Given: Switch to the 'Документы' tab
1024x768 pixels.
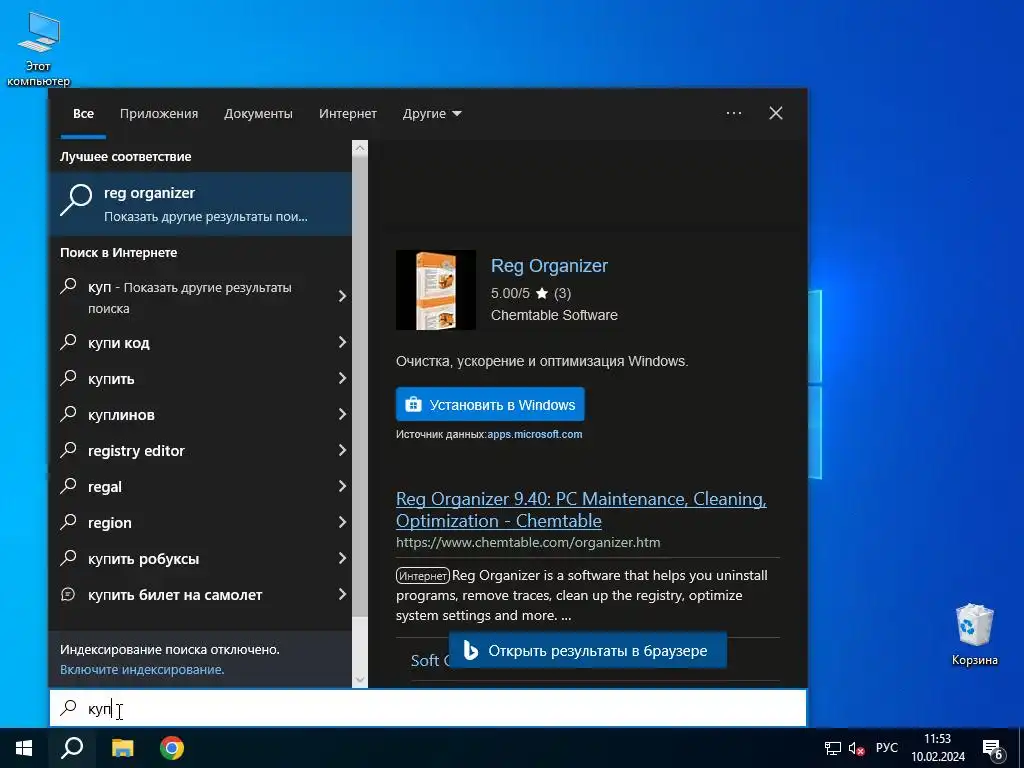Looking at the screenshot, I should coord(258,114).
